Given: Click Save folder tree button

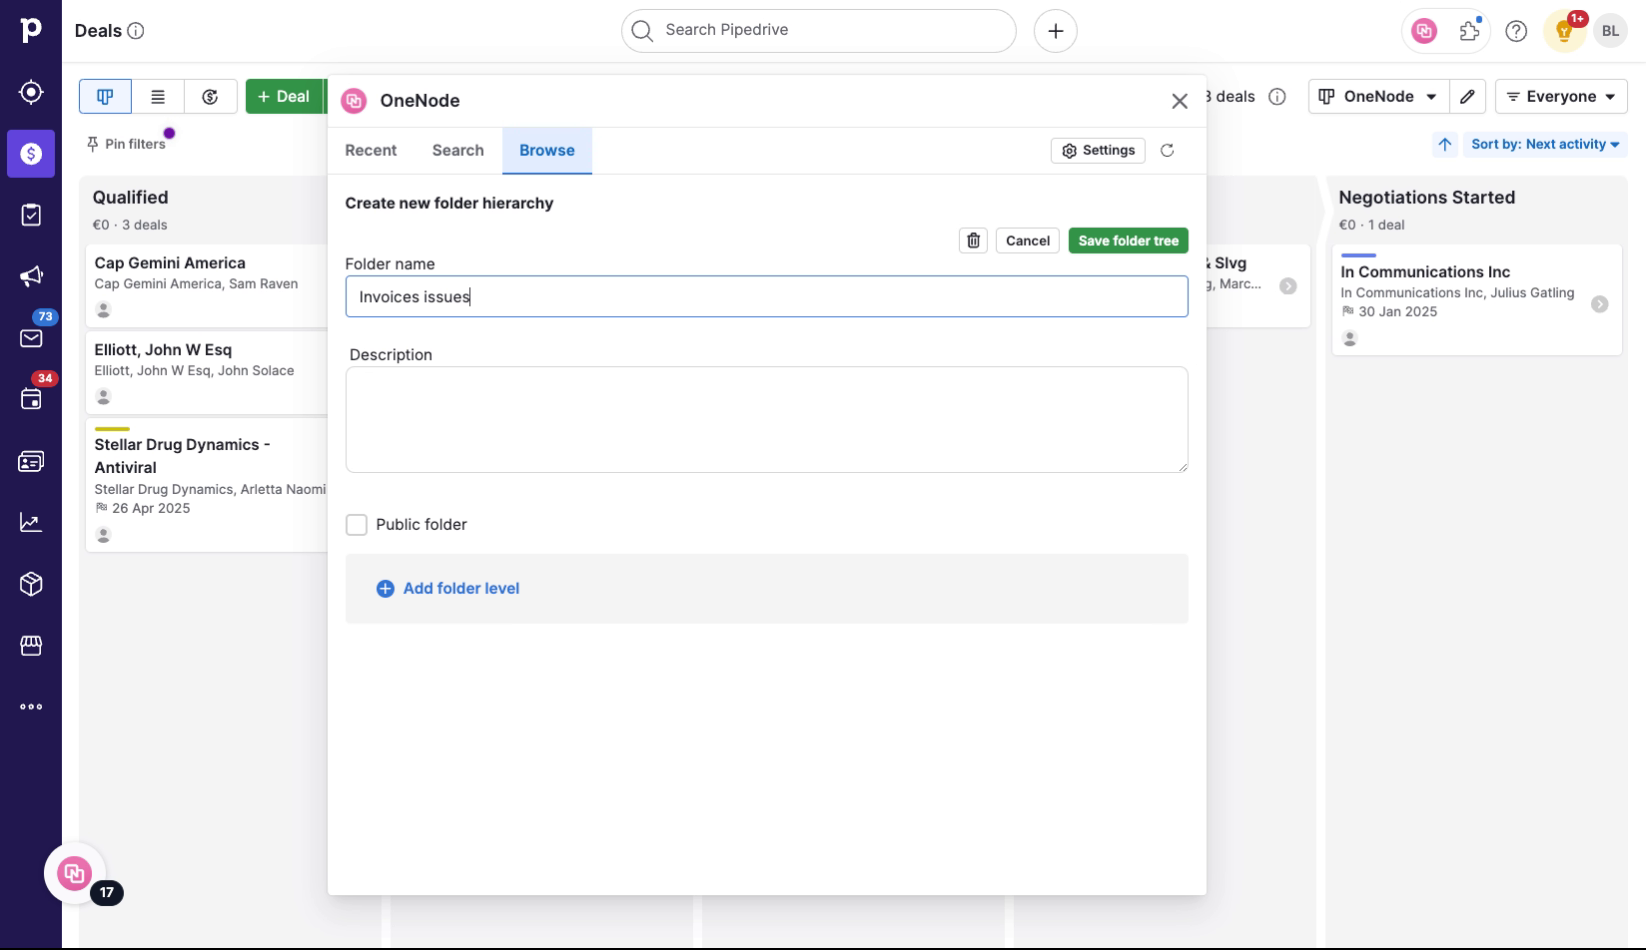Looking at the screenshot, I should pos(1128,241).
